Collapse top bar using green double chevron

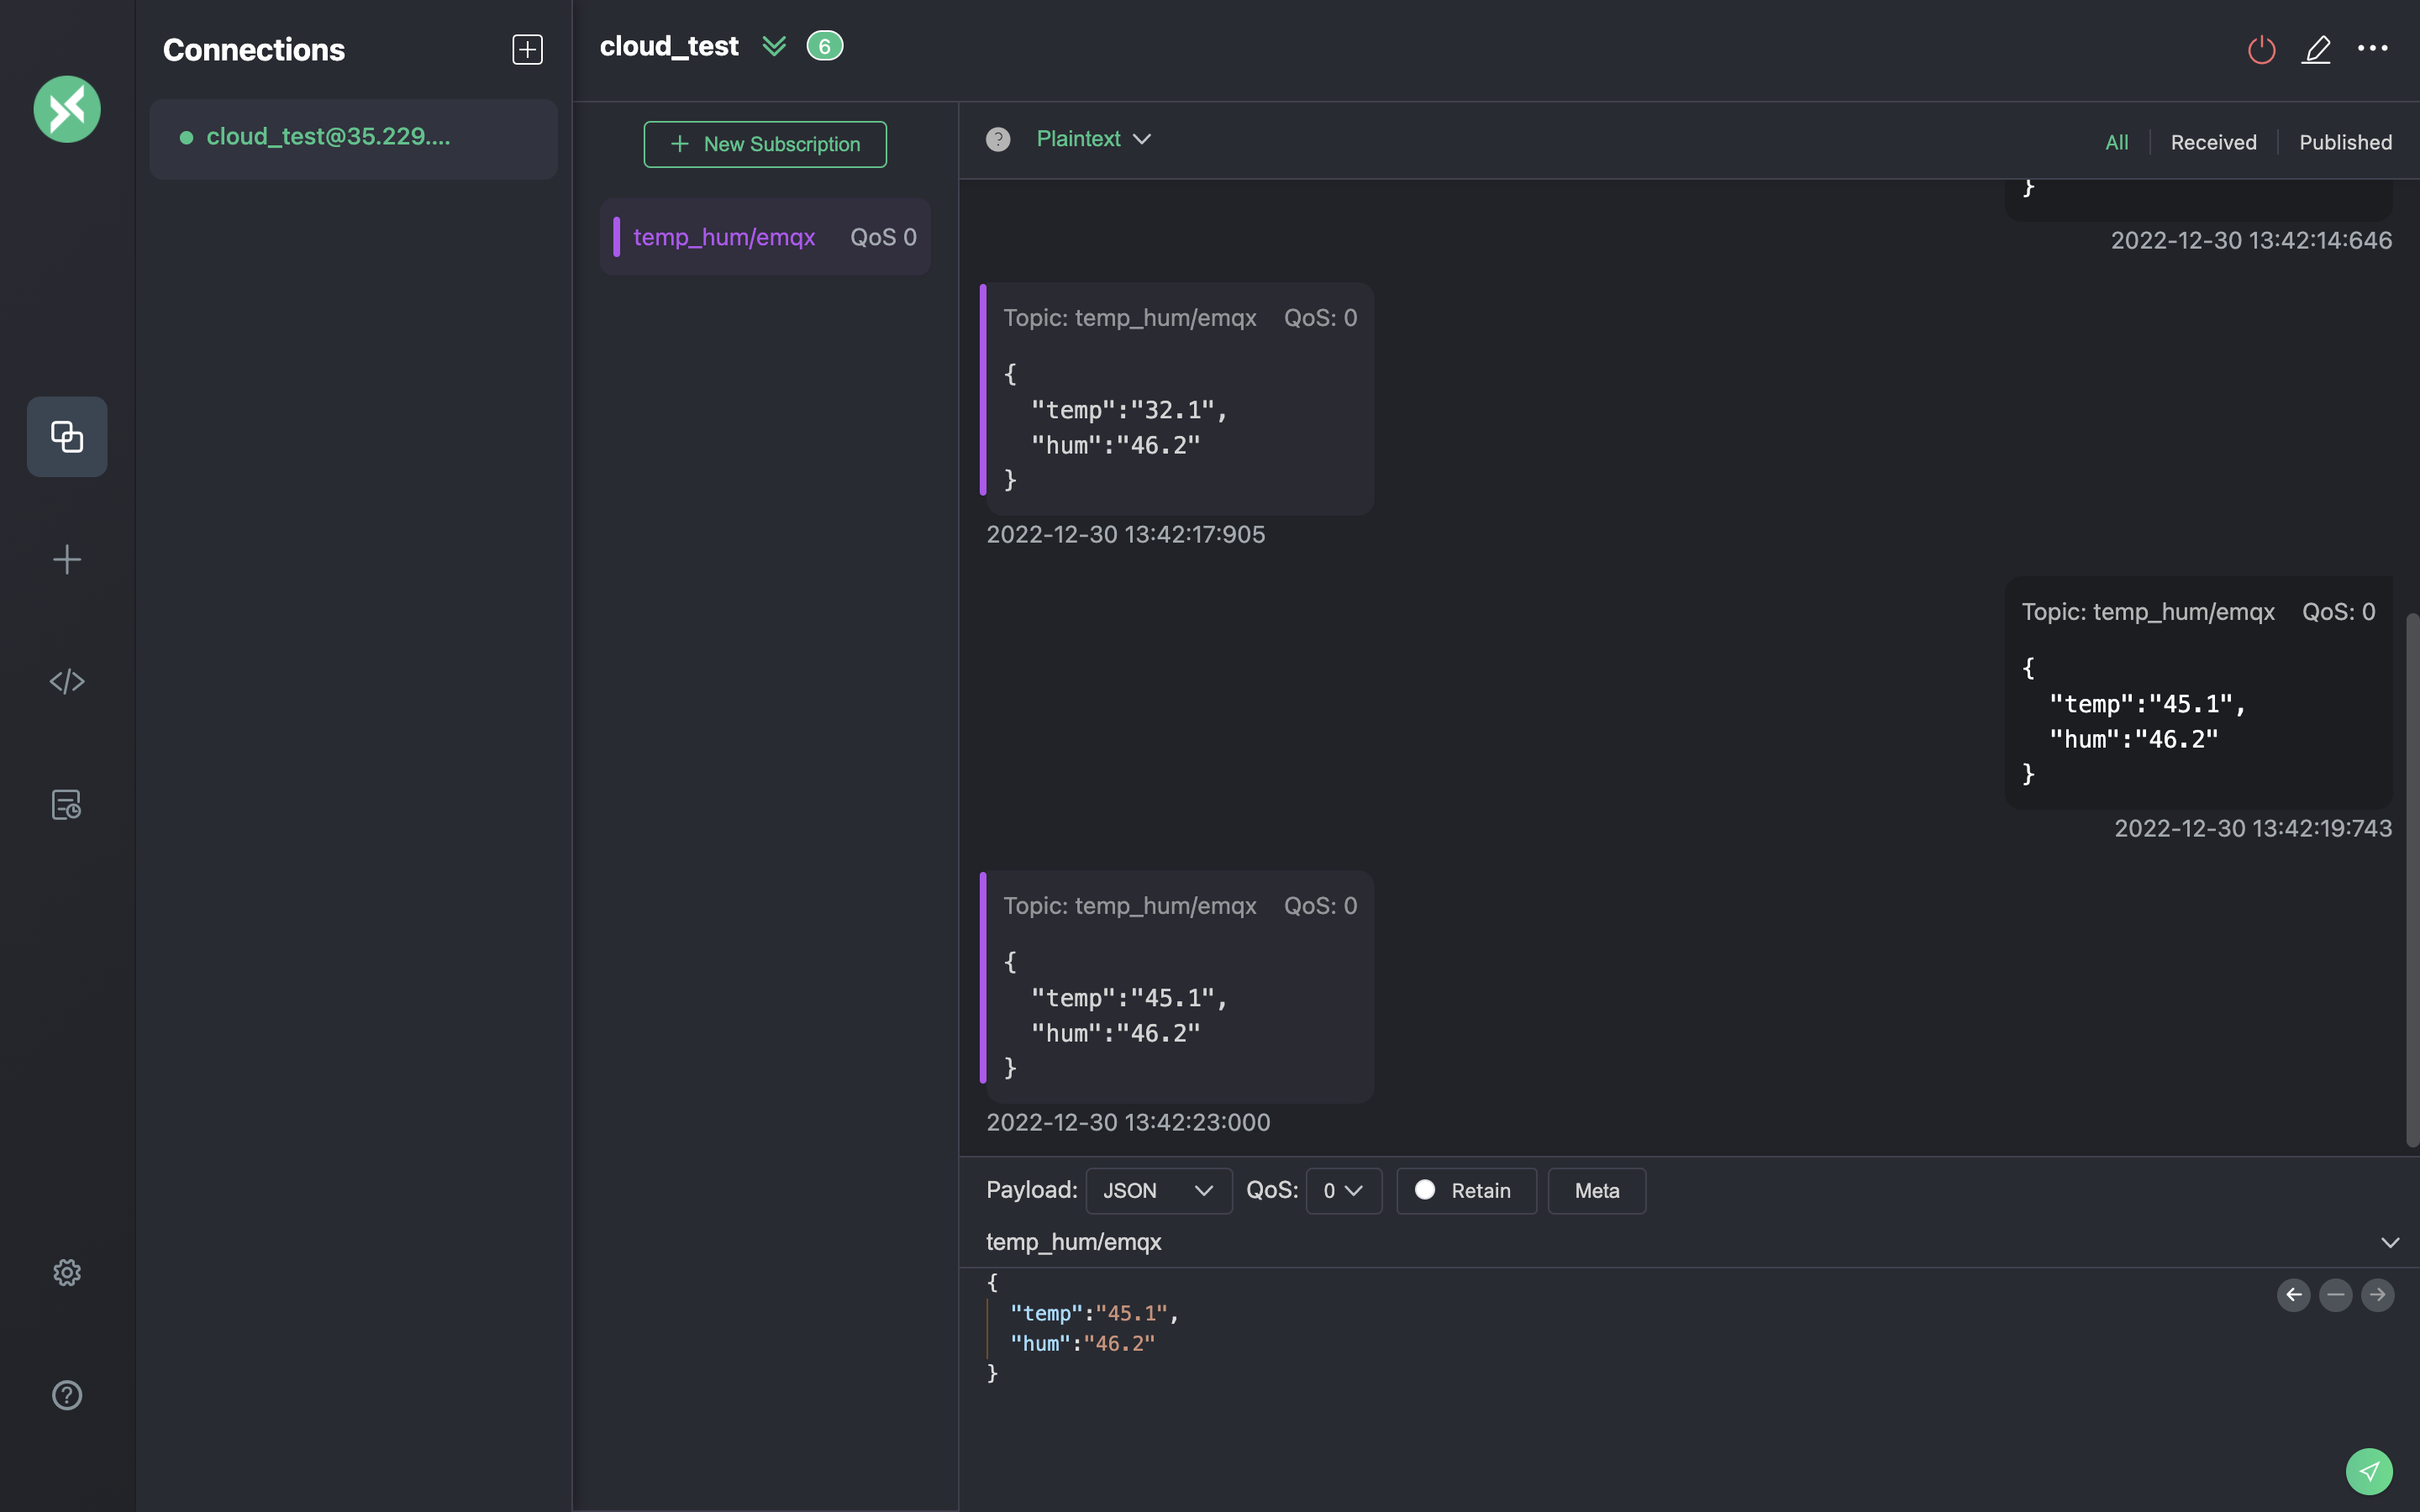pyautogui.click(x=774, y=46)
